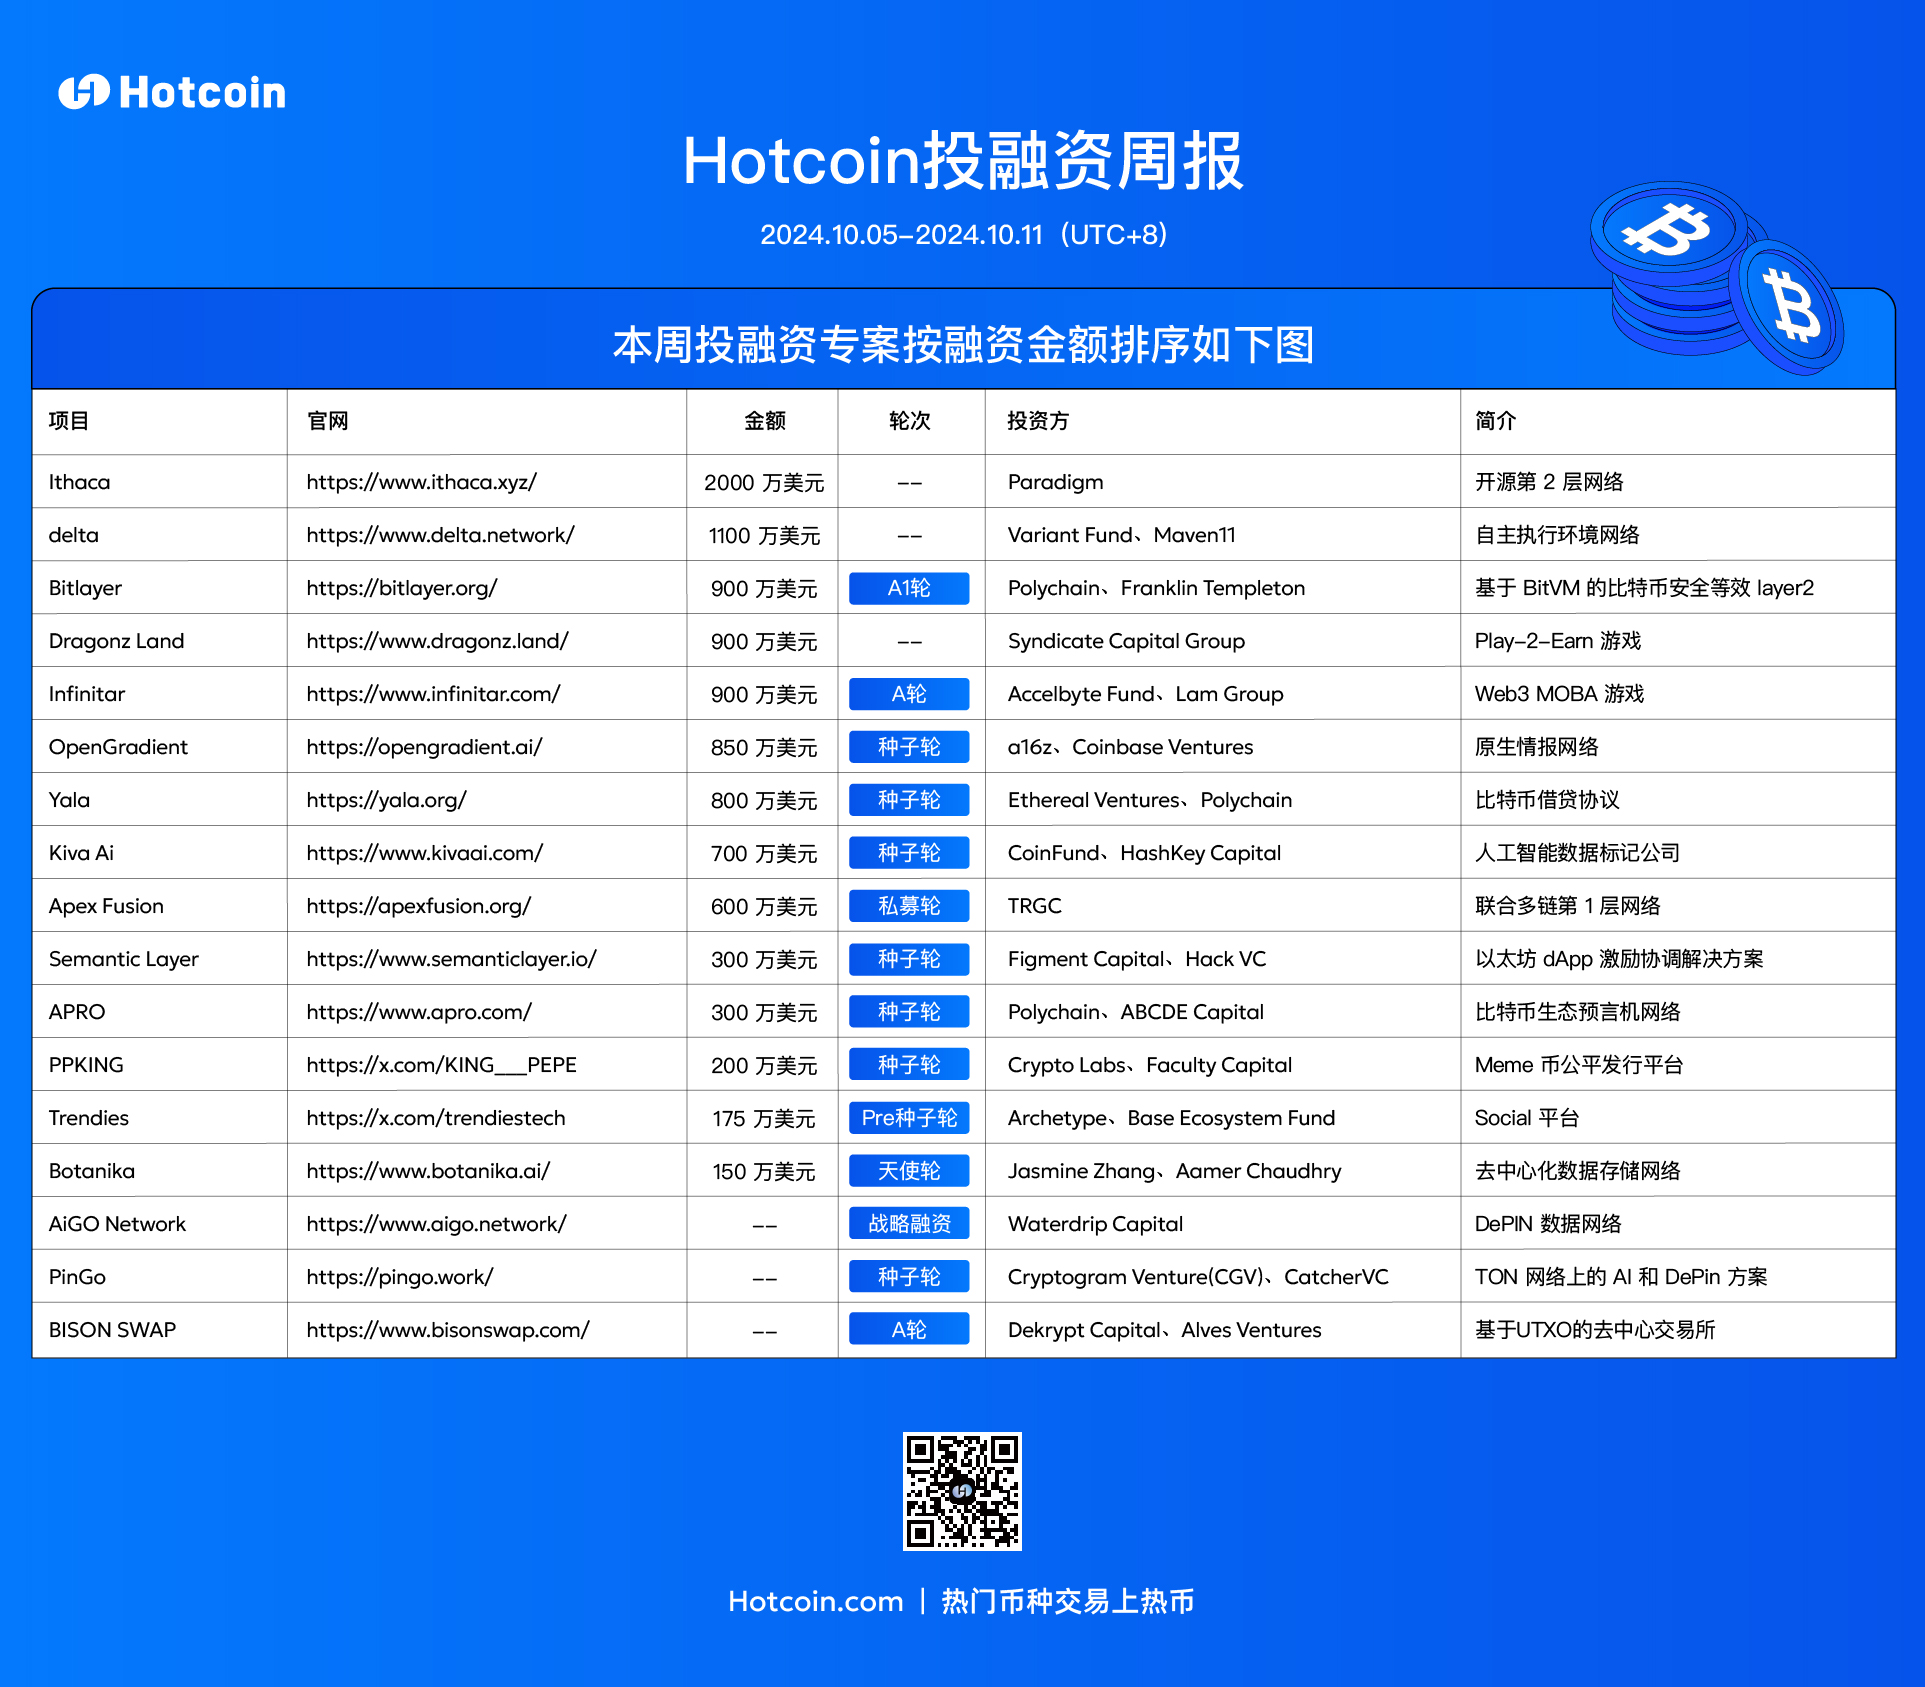The height and width of the screenshot is (1687, 1925).
Task: Click the A1轮 badge for Bitlayer
Action: [x=909, y=588]
